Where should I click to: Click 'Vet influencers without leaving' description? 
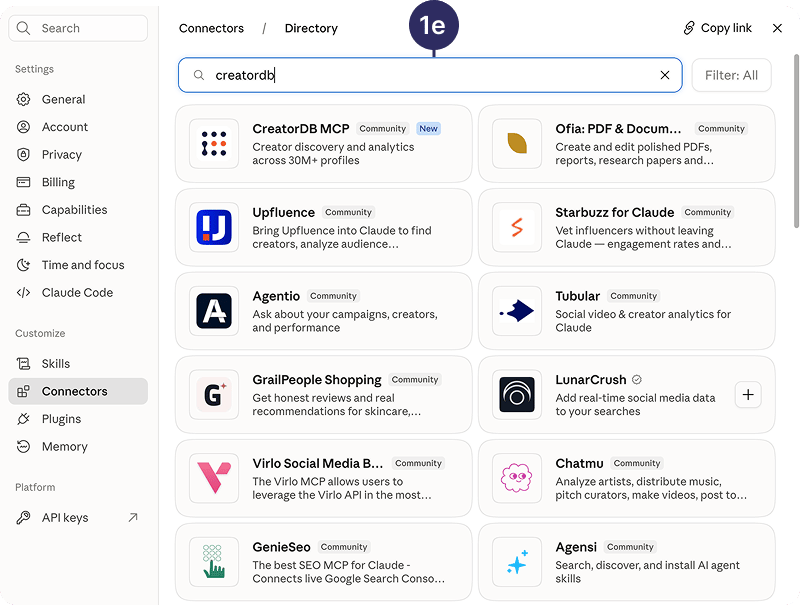(x=643, y=237)
